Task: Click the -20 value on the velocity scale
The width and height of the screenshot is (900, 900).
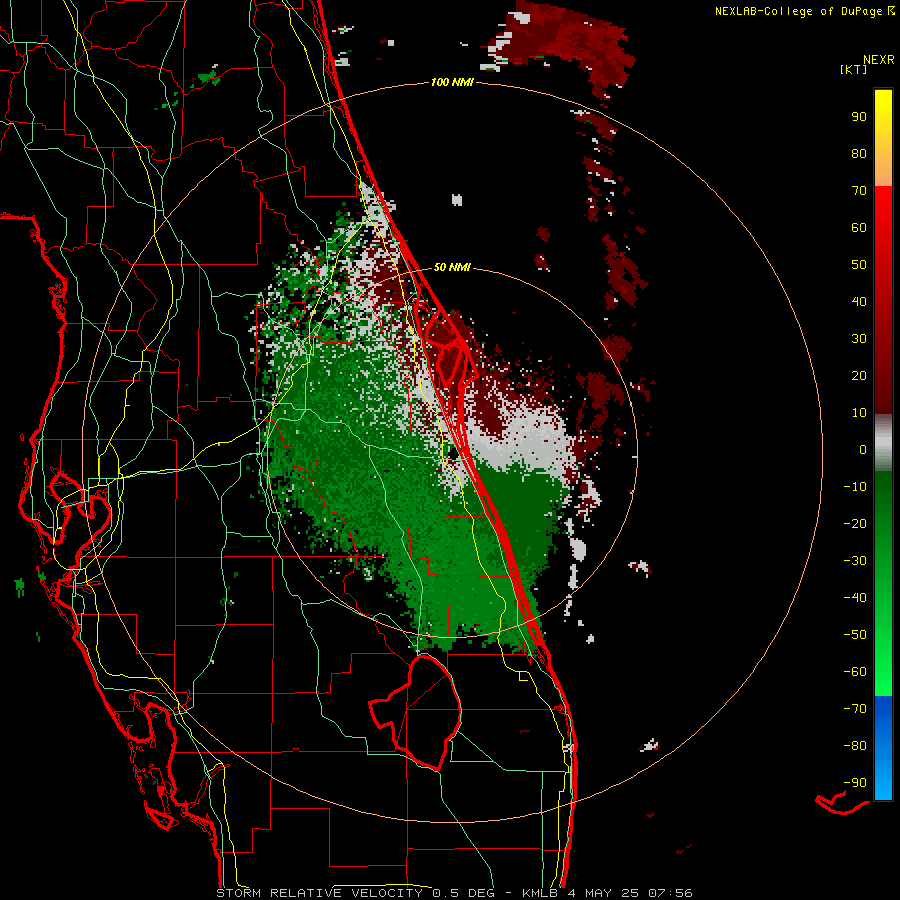Action: coord(855,524)
